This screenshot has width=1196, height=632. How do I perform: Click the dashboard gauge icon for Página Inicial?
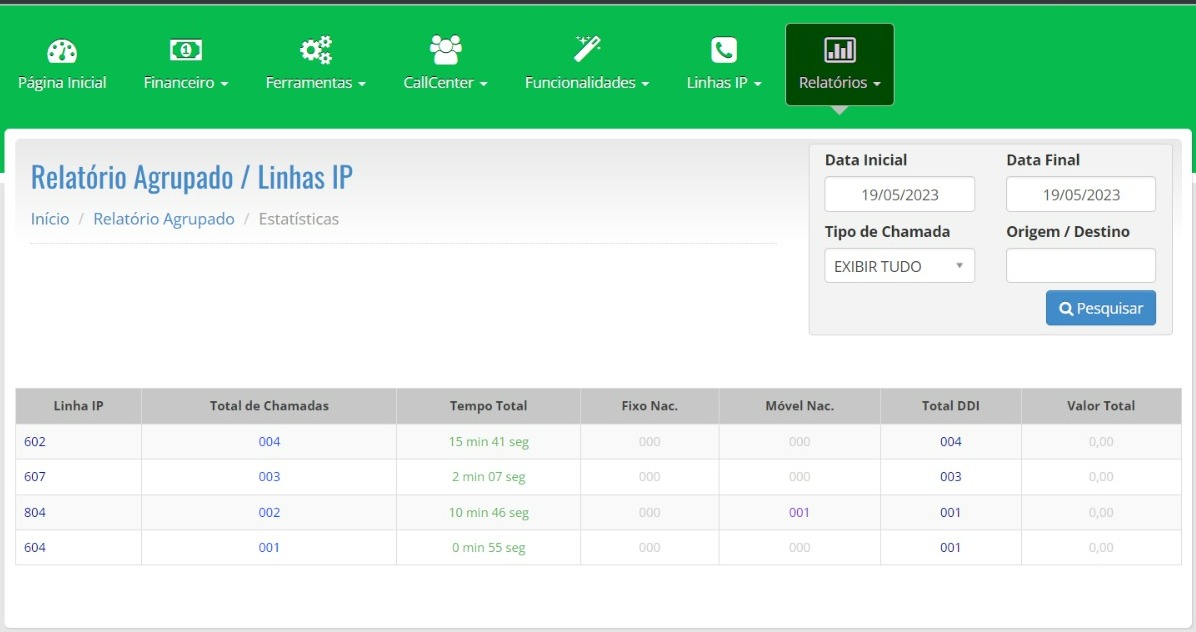62,50
